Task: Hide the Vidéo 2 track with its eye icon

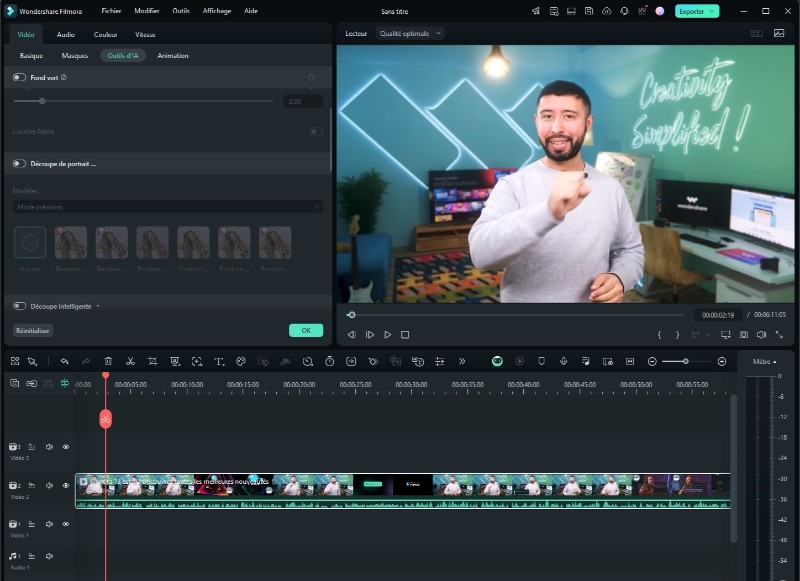Action: point(66,486)
